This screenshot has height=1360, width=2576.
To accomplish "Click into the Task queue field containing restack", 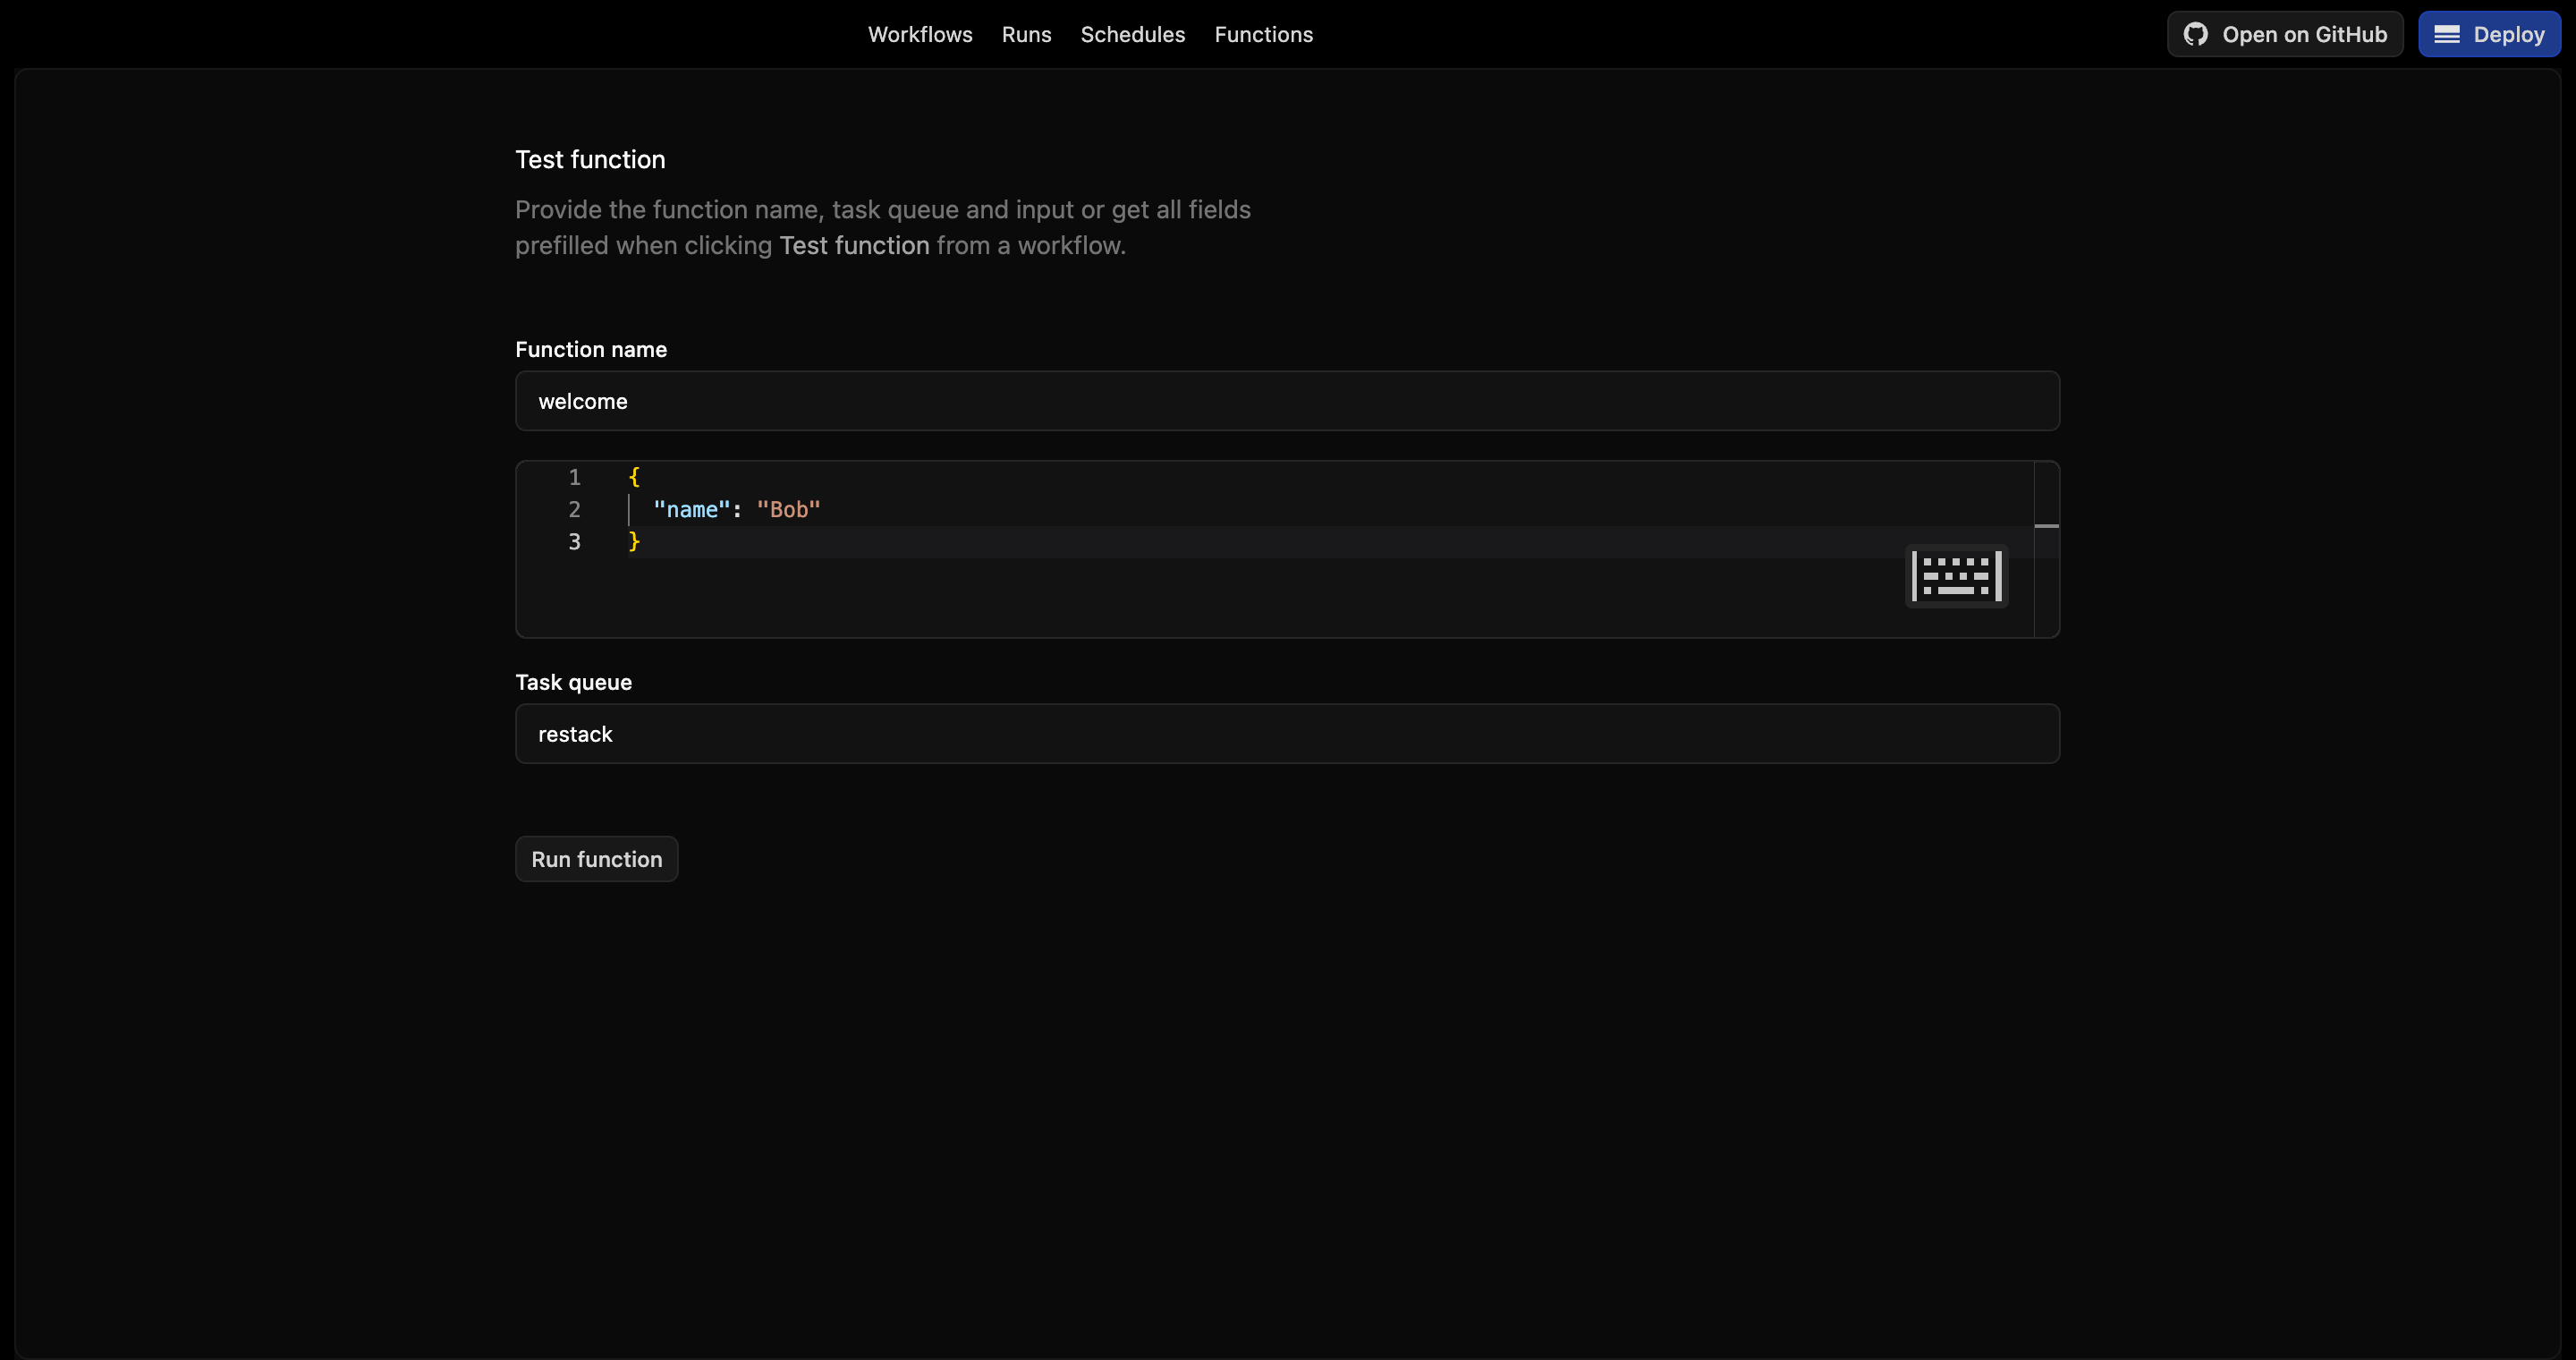I will pyautogui.click(x=1287, y=734).
